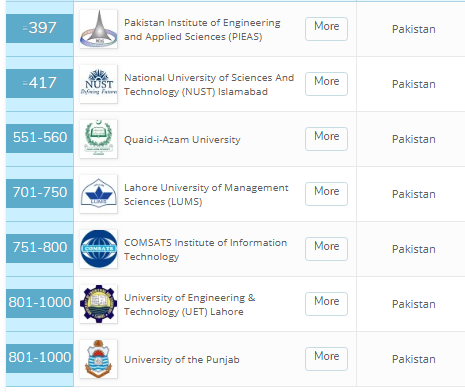Open Lahore University of Management Sciences link
Screen dimensions: 465x392
pyautogui.click(x=206, y=195)
